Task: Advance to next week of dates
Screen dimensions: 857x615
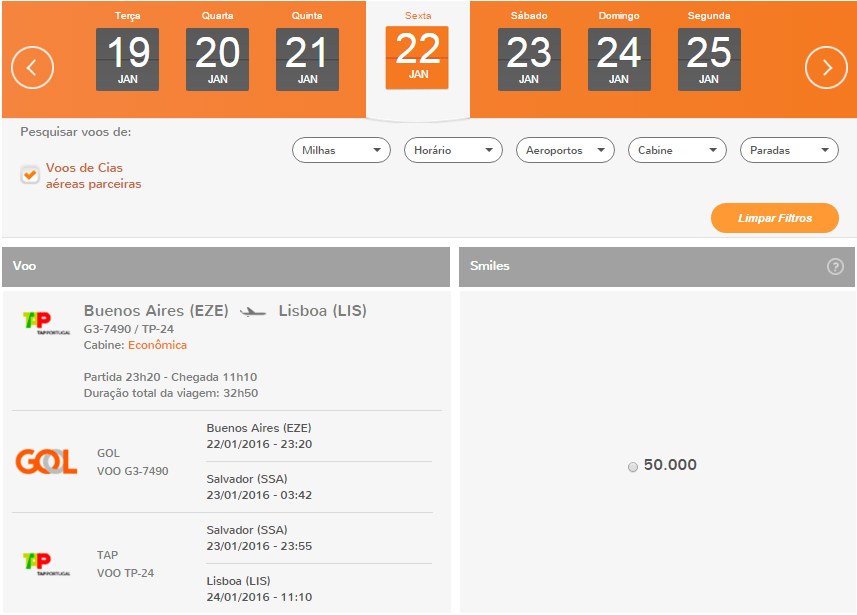Action: tap(826, 68)
